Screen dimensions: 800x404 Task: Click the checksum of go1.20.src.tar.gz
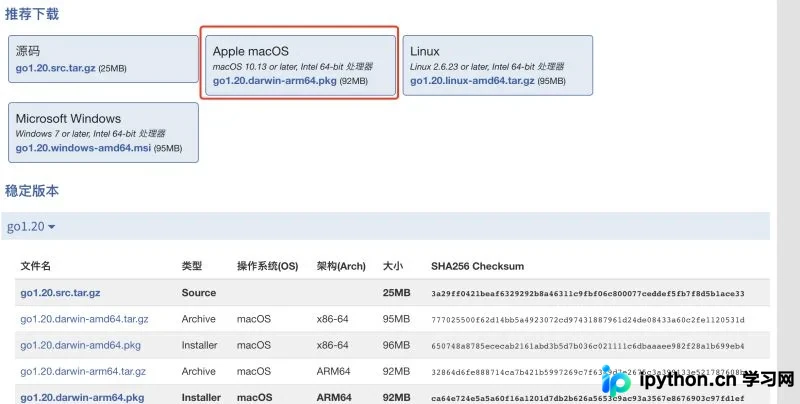coord(588,293)
